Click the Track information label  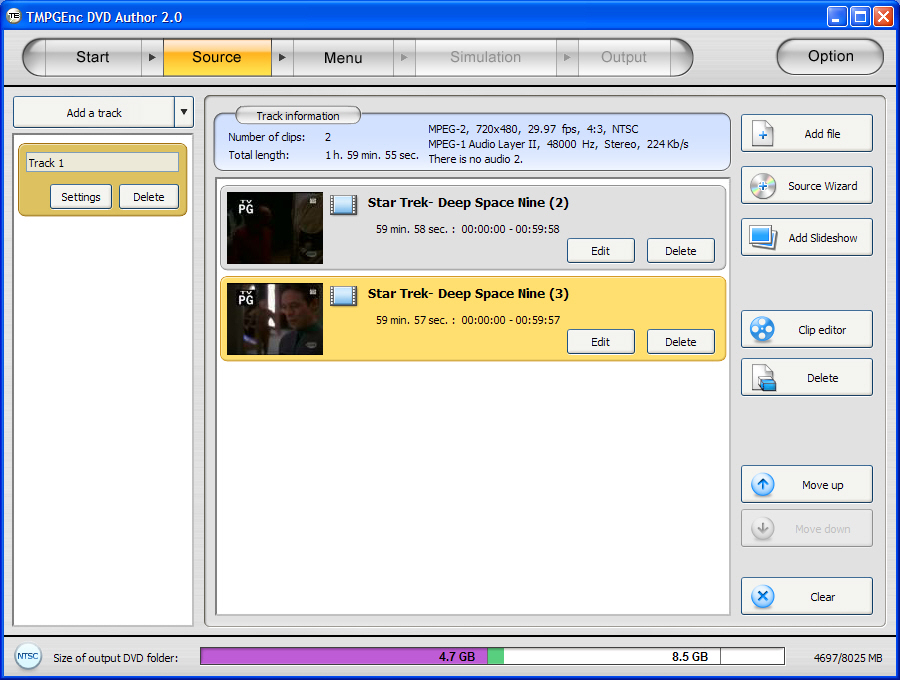click(x=298, y=115)
